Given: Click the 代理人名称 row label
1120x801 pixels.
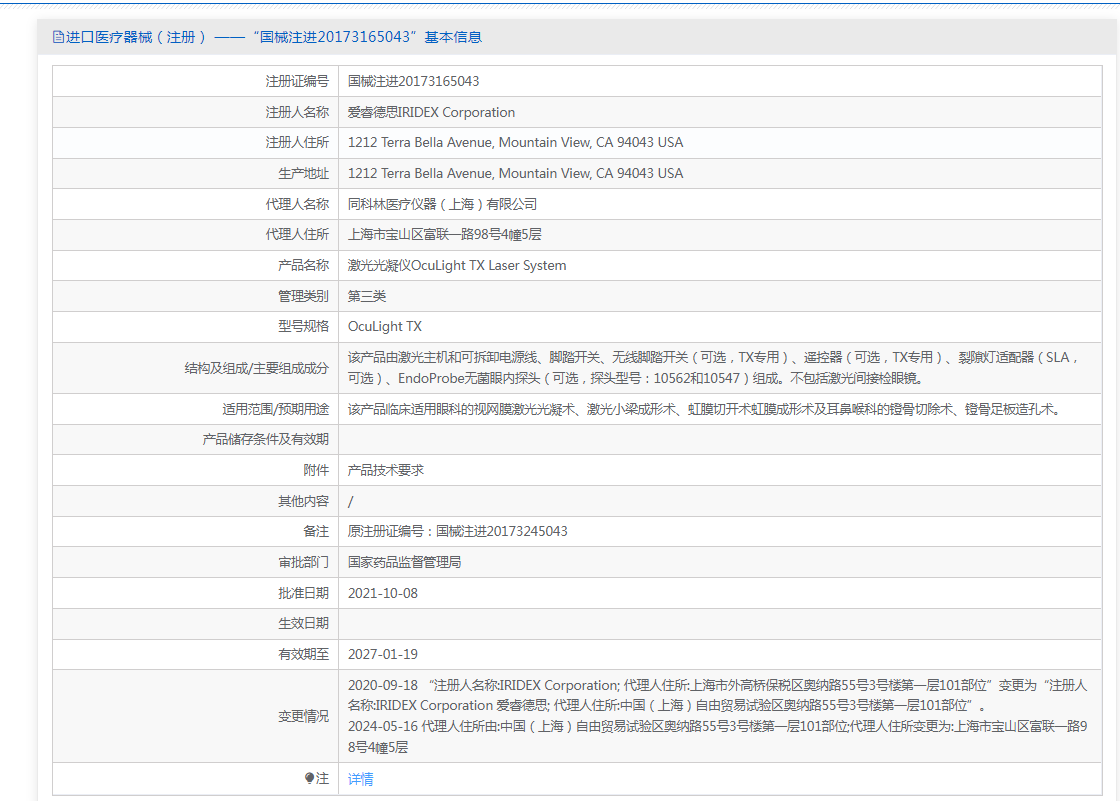Looking at the screenshot, I should point(297,204).
